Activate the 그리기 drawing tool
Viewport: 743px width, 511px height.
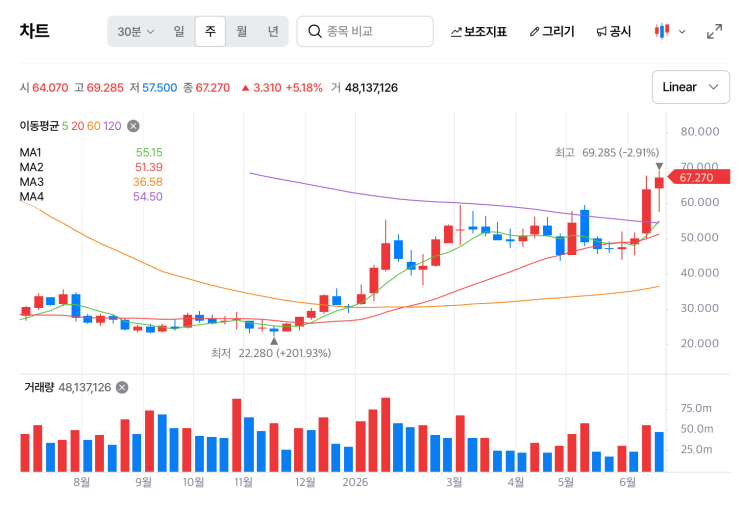coord(552,32)
